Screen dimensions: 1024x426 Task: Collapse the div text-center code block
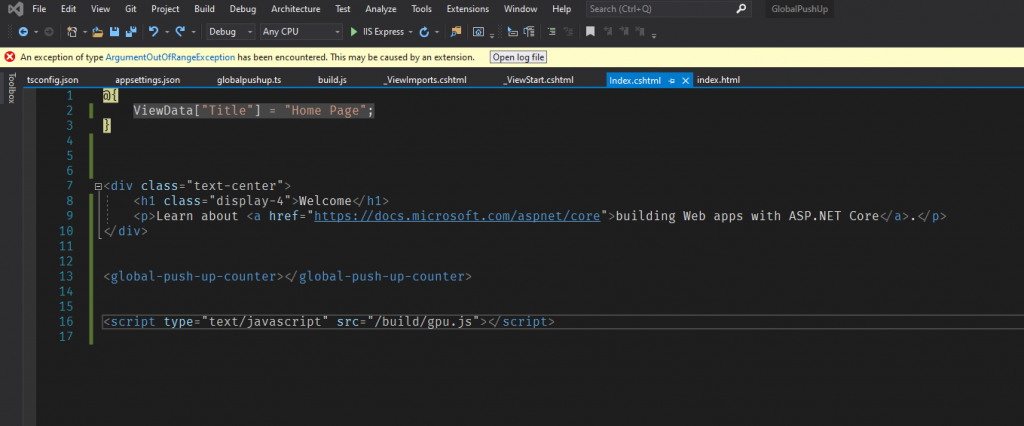pos(98,186)
